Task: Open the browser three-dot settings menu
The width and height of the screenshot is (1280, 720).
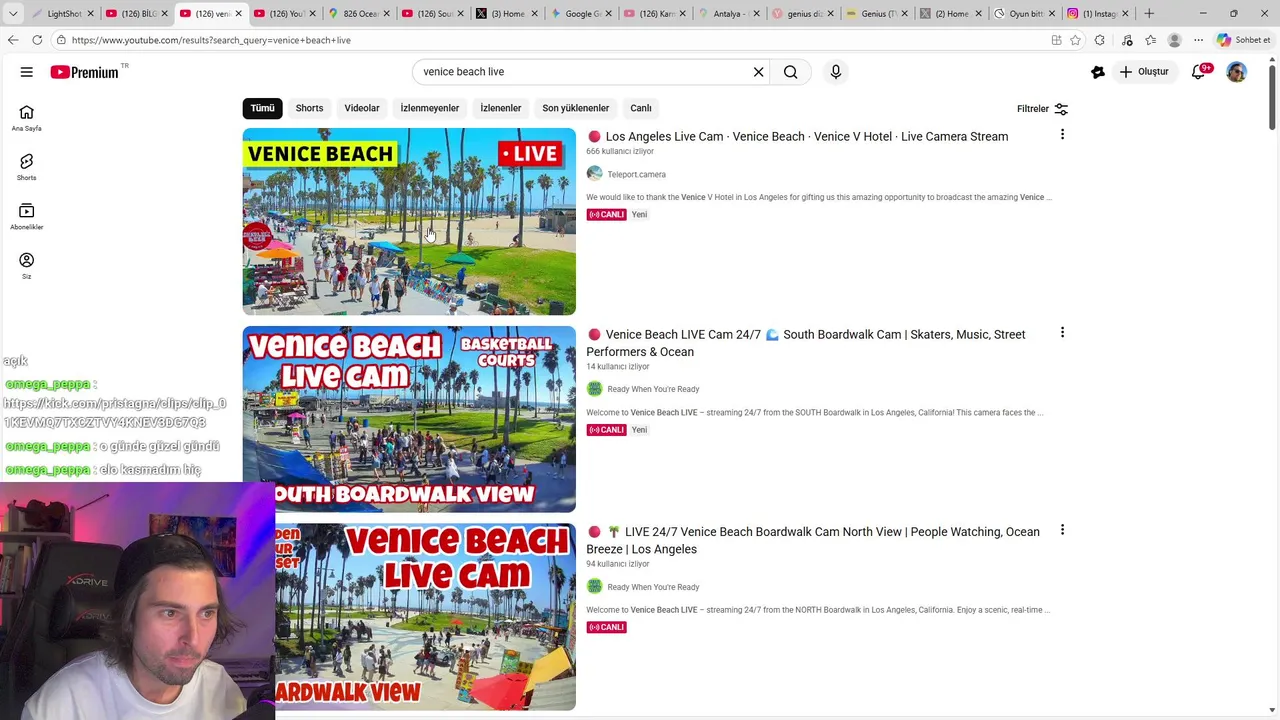Action: tap(1198, 40)
